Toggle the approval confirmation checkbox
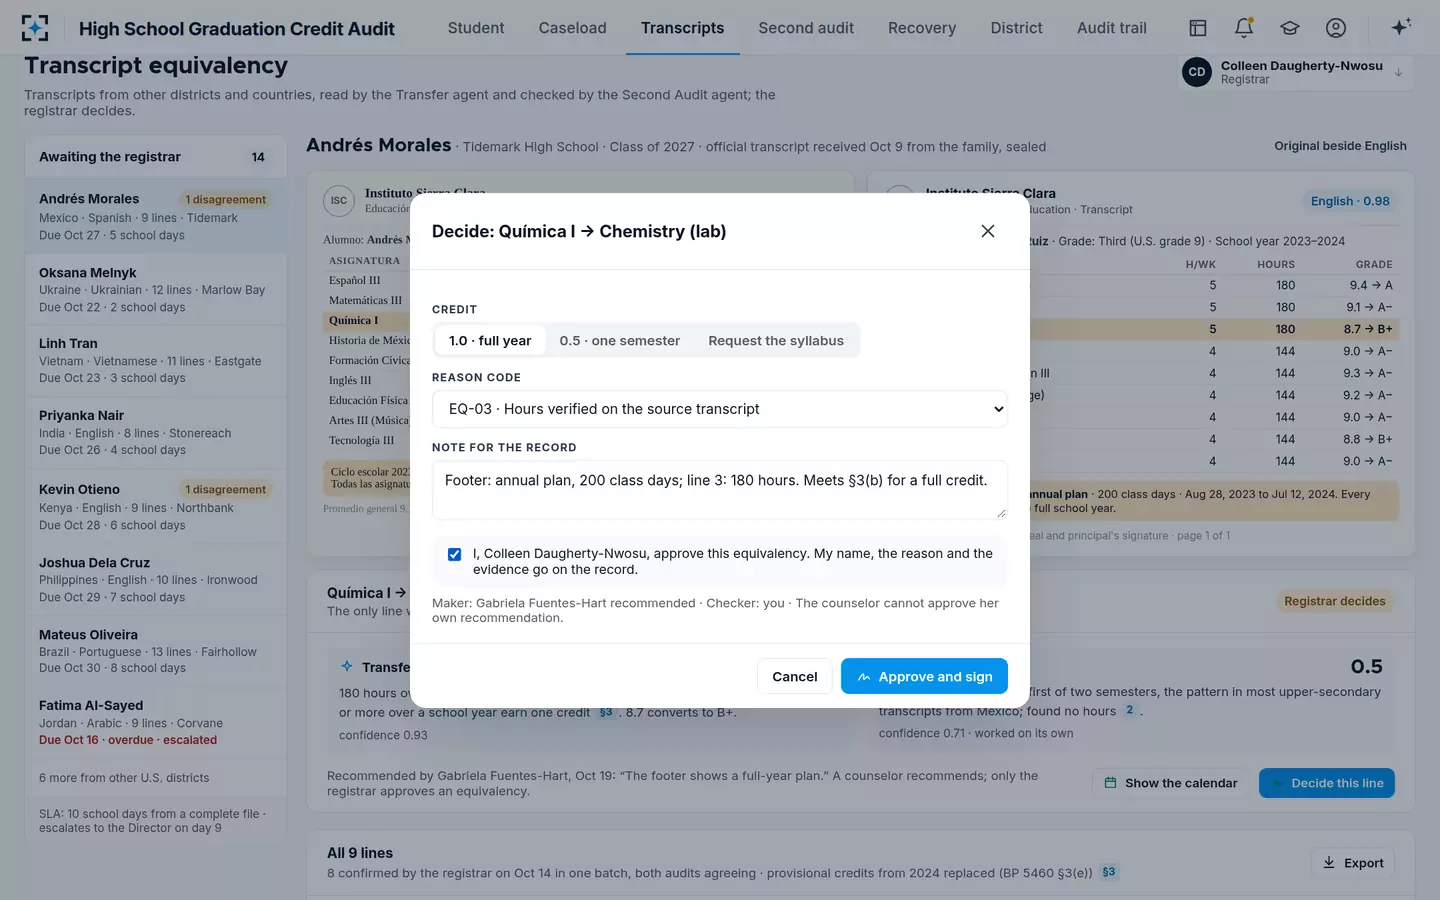This screenshot has width=1440, height=900. point(455,554)
